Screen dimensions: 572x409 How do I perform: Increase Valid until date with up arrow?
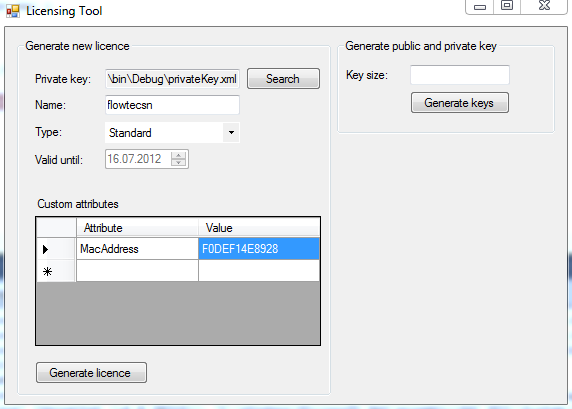point(178,155)
